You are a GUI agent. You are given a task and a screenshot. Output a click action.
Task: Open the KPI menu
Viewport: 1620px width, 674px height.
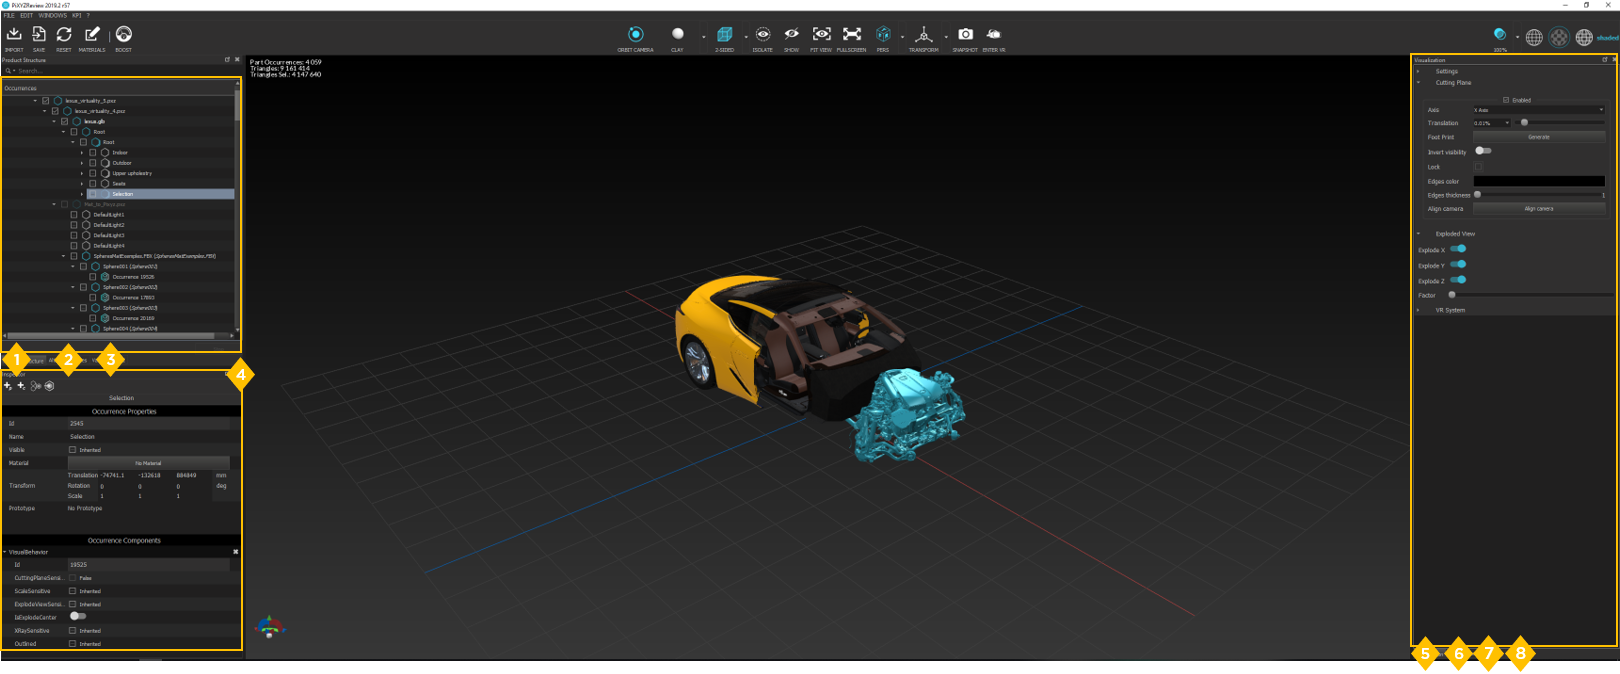77,16
